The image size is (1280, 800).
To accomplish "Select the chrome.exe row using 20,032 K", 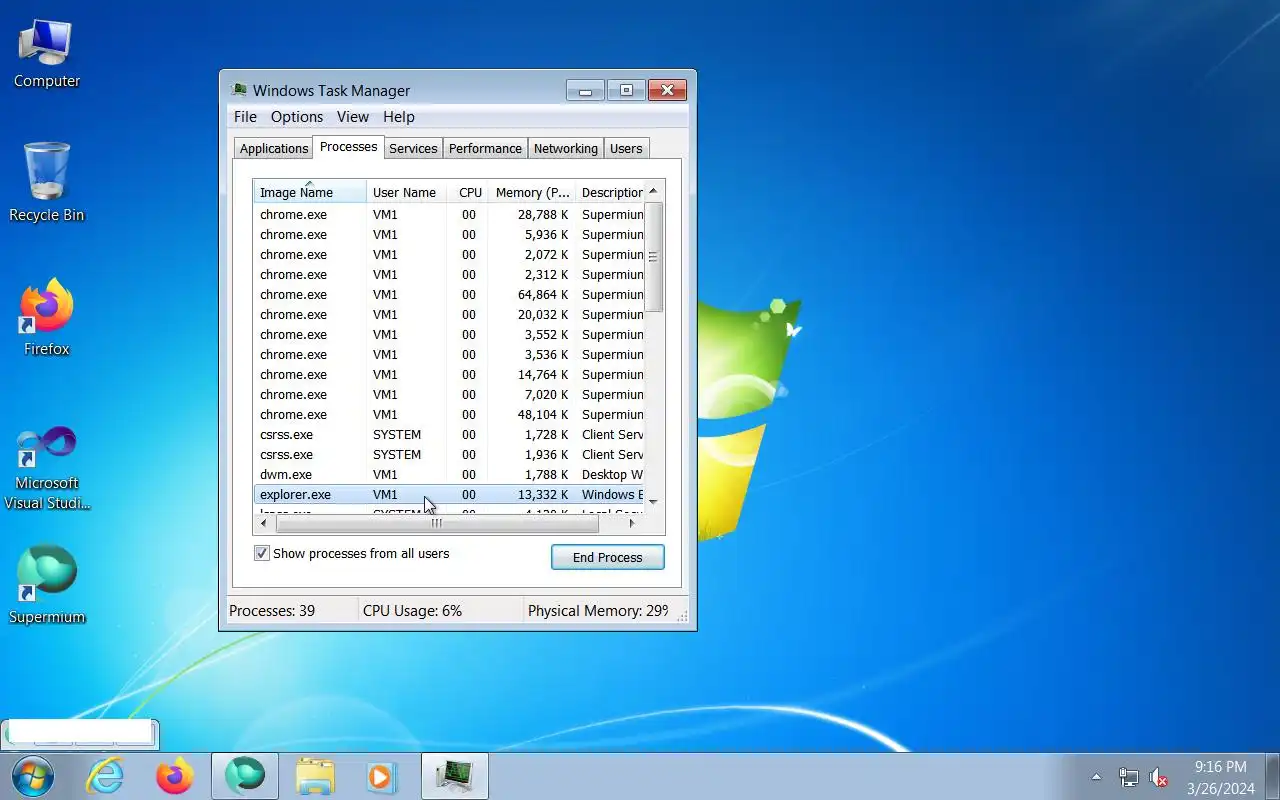I will [449, 314].
